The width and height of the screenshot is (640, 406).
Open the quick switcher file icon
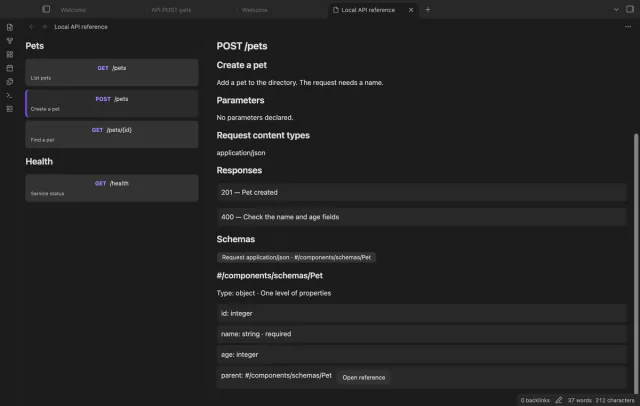[10, 27]
